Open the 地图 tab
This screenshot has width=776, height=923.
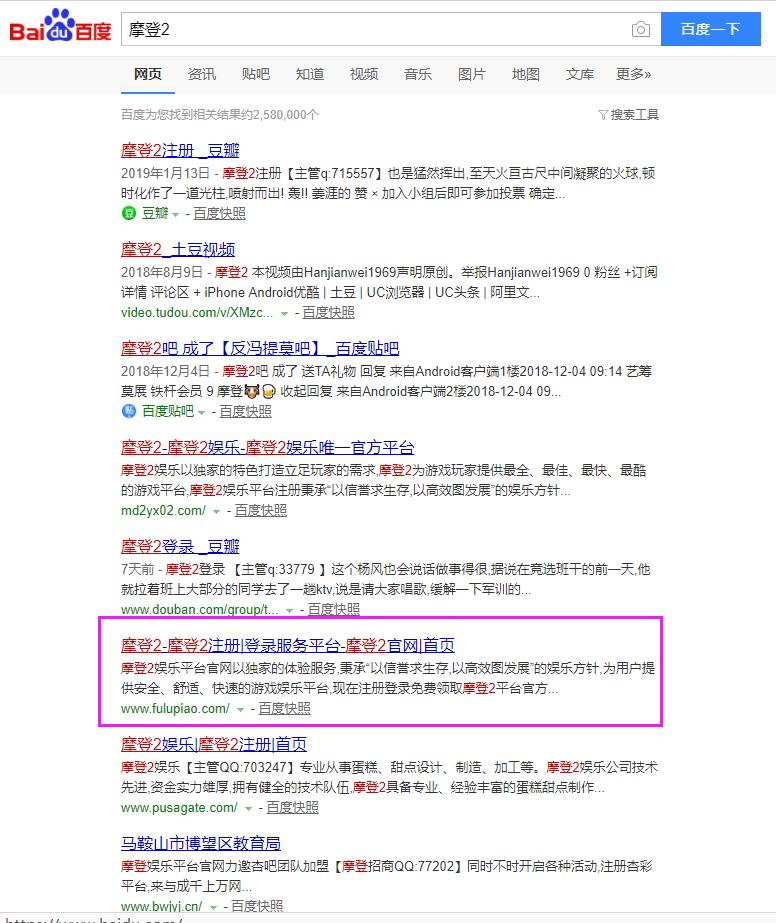point(526,74)
